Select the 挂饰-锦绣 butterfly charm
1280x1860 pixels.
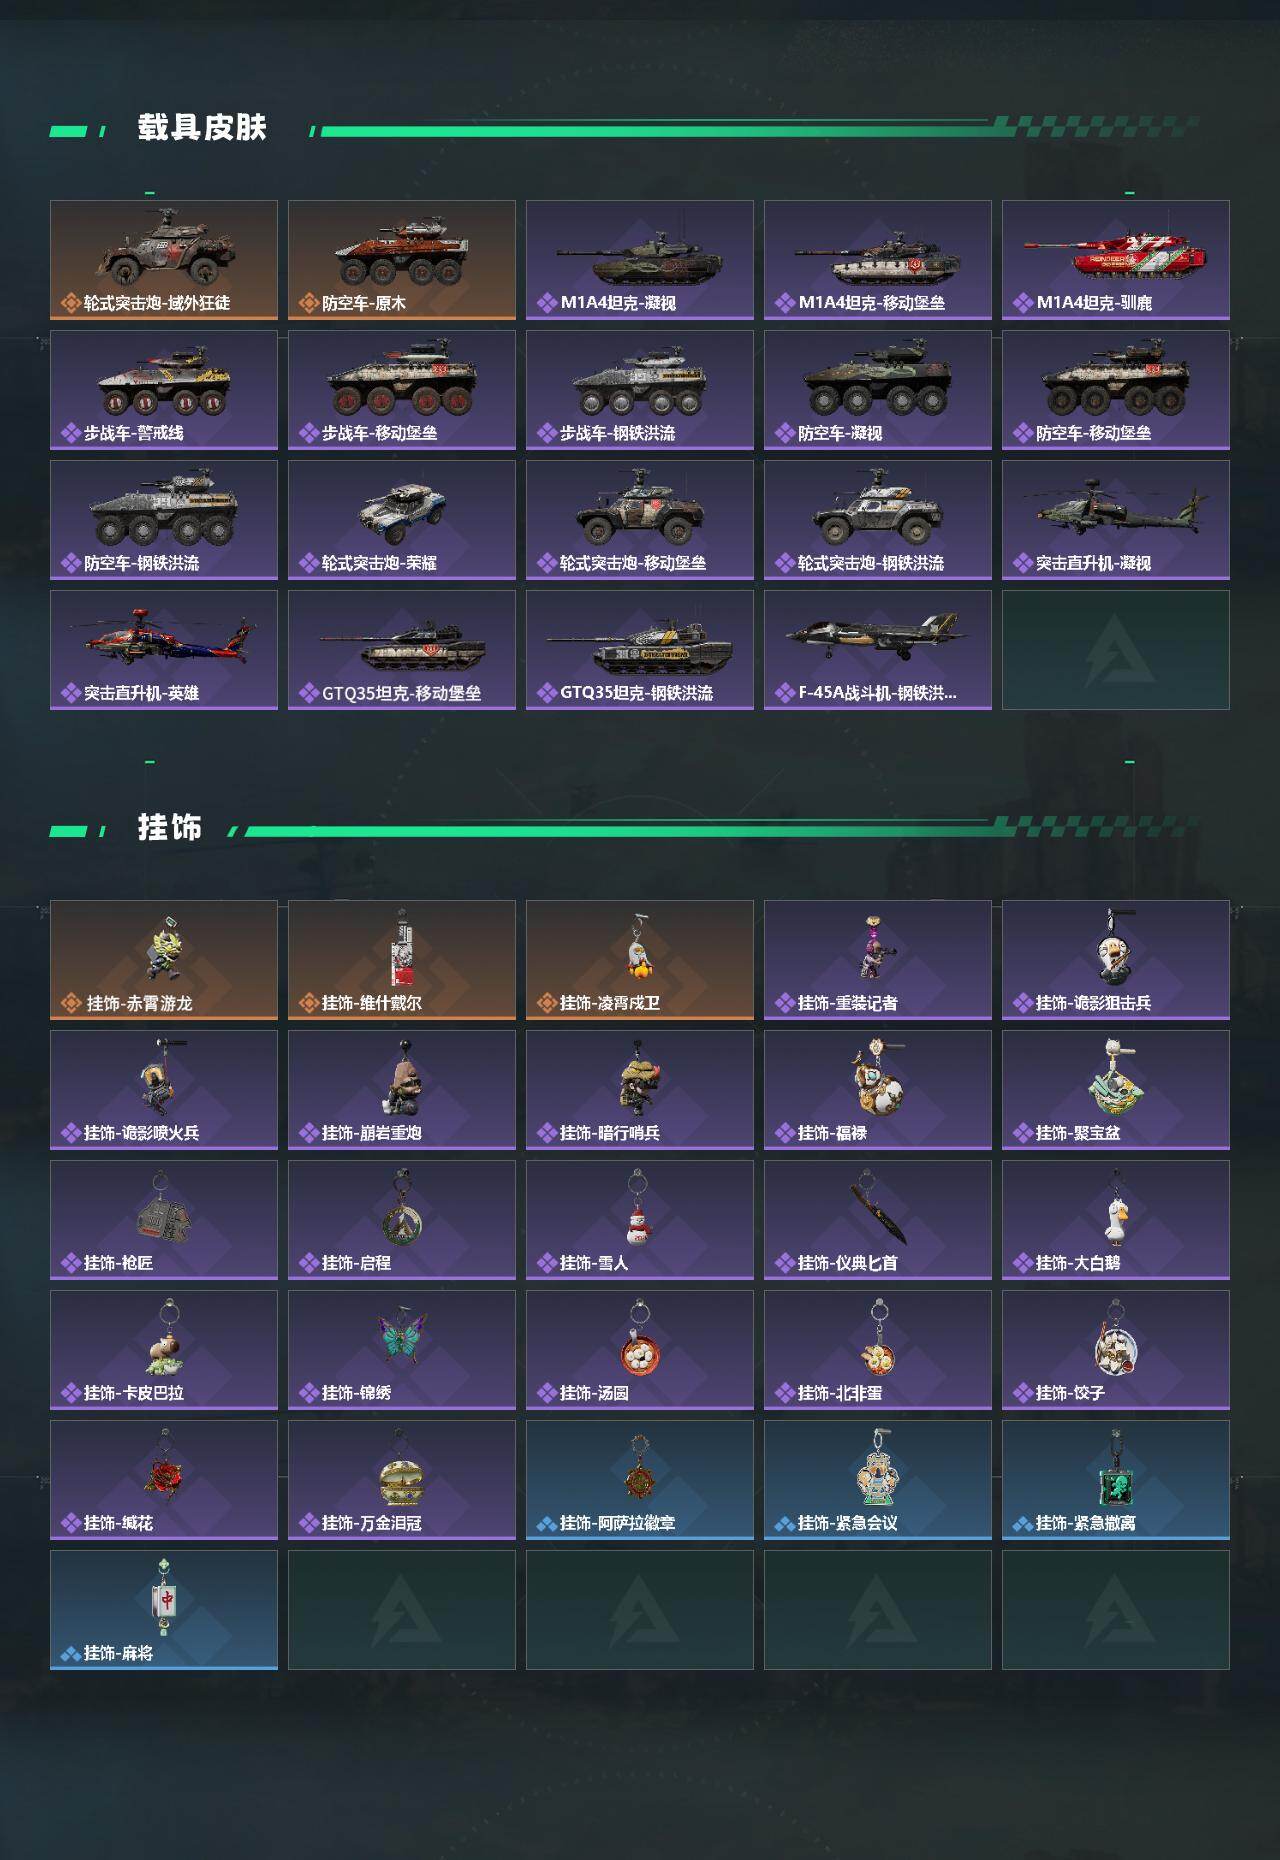pyautogui.click(x=402, y=1350)
